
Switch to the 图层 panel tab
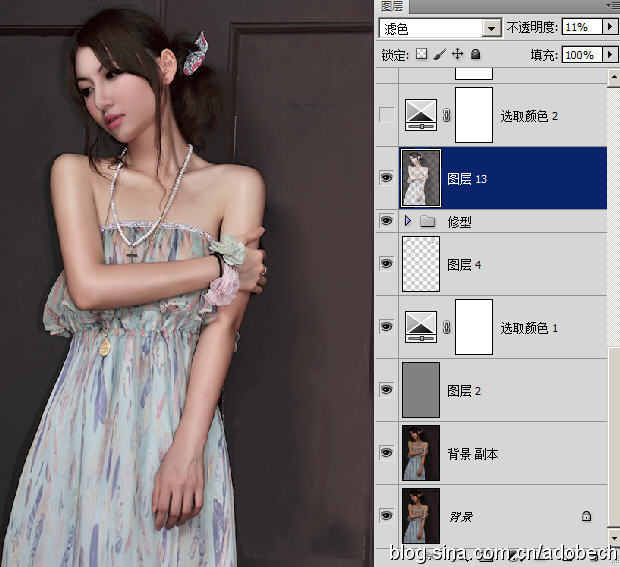point(391,5)
